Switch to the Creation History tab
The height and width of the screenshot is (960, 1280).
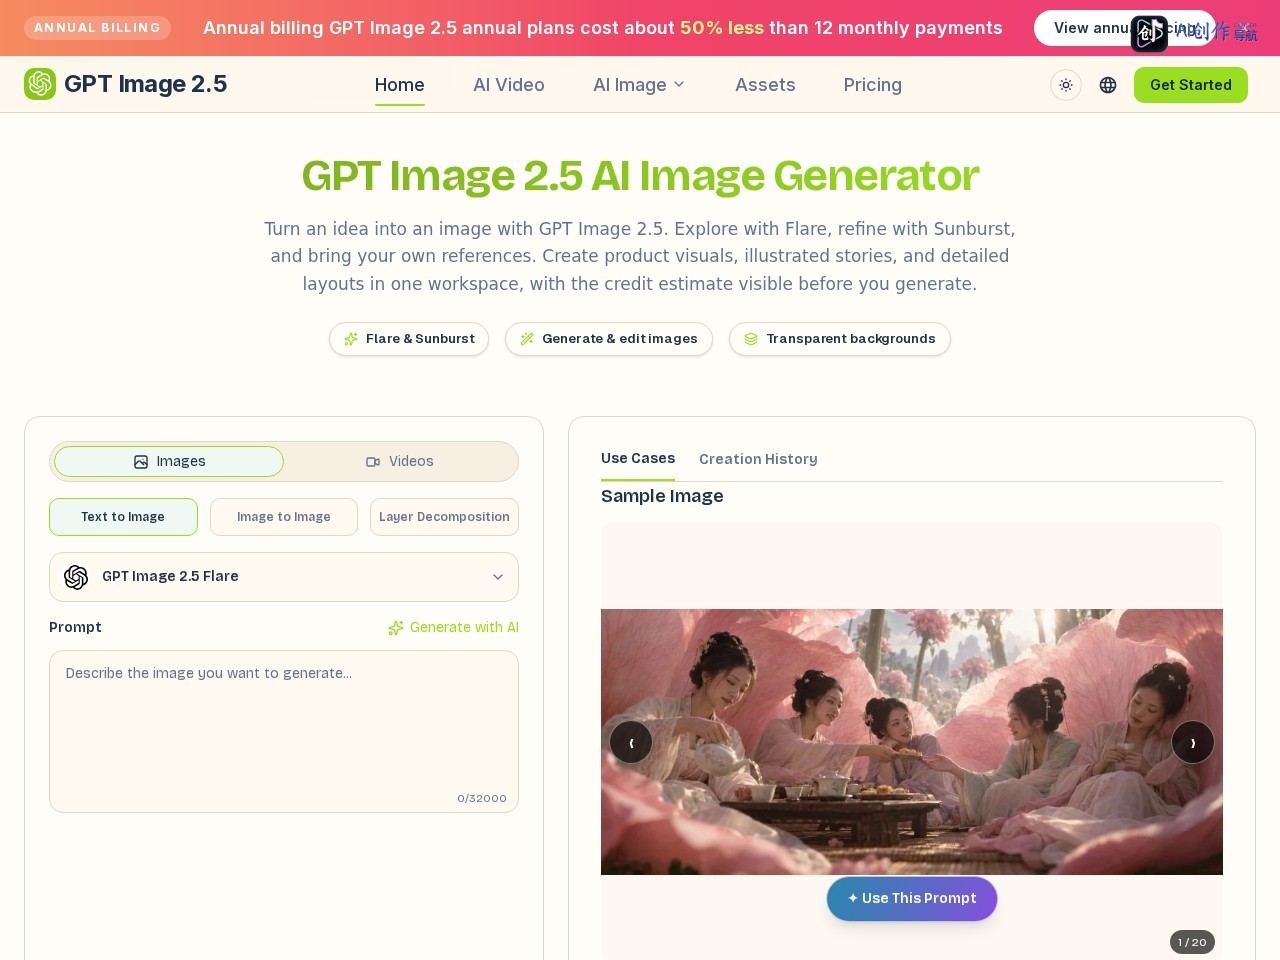[x=758, y=459]
